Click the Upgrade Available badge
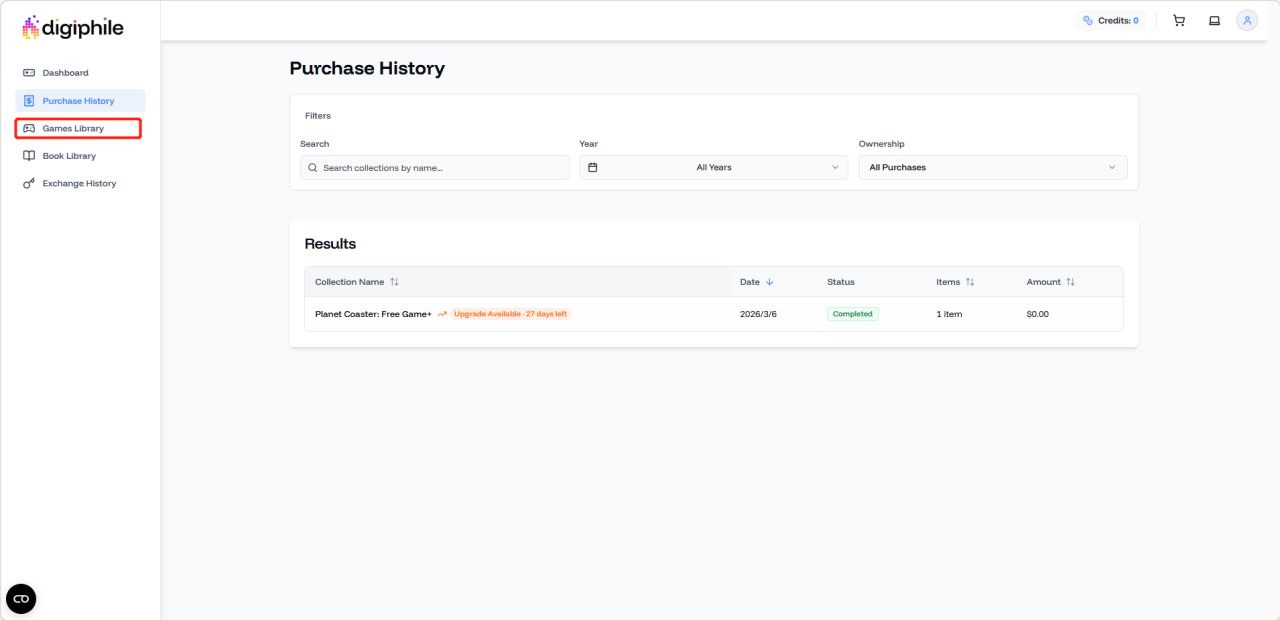The height and width of the screenshot is (620, 1280). 510,314
